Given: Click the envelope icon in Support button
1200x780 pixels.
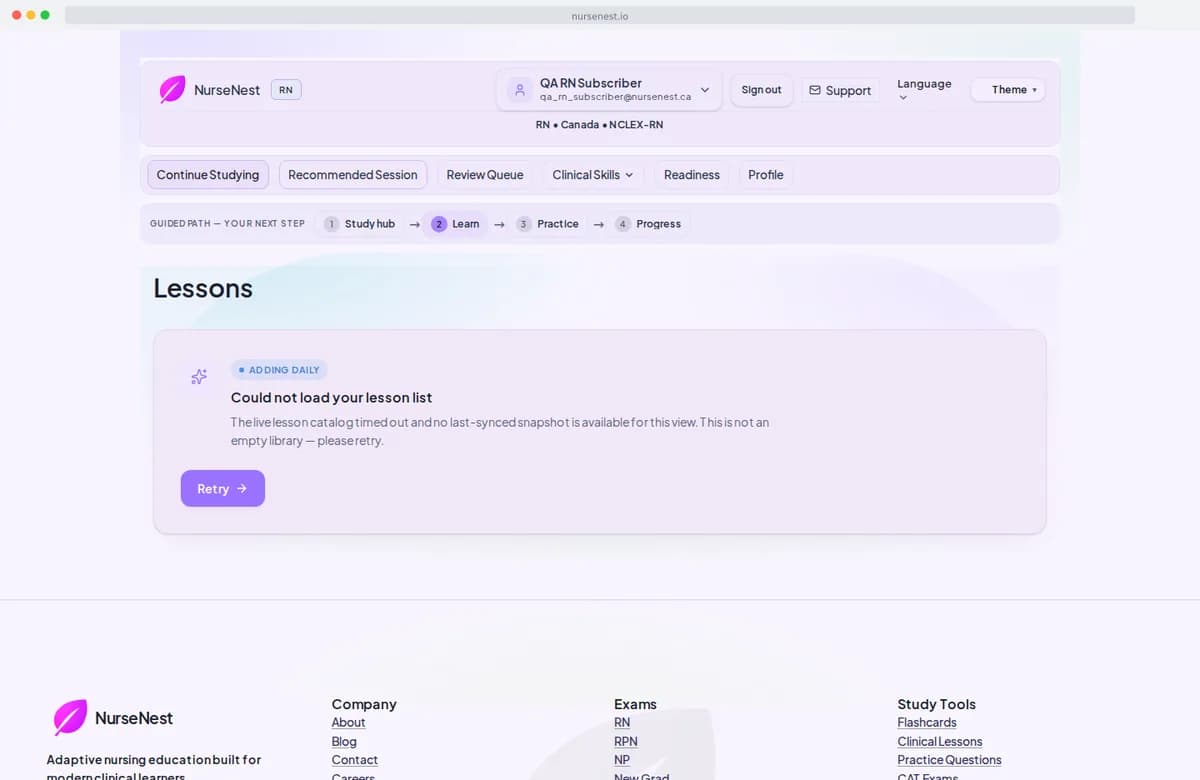Looking at the screenshot, I should (815, 90).
